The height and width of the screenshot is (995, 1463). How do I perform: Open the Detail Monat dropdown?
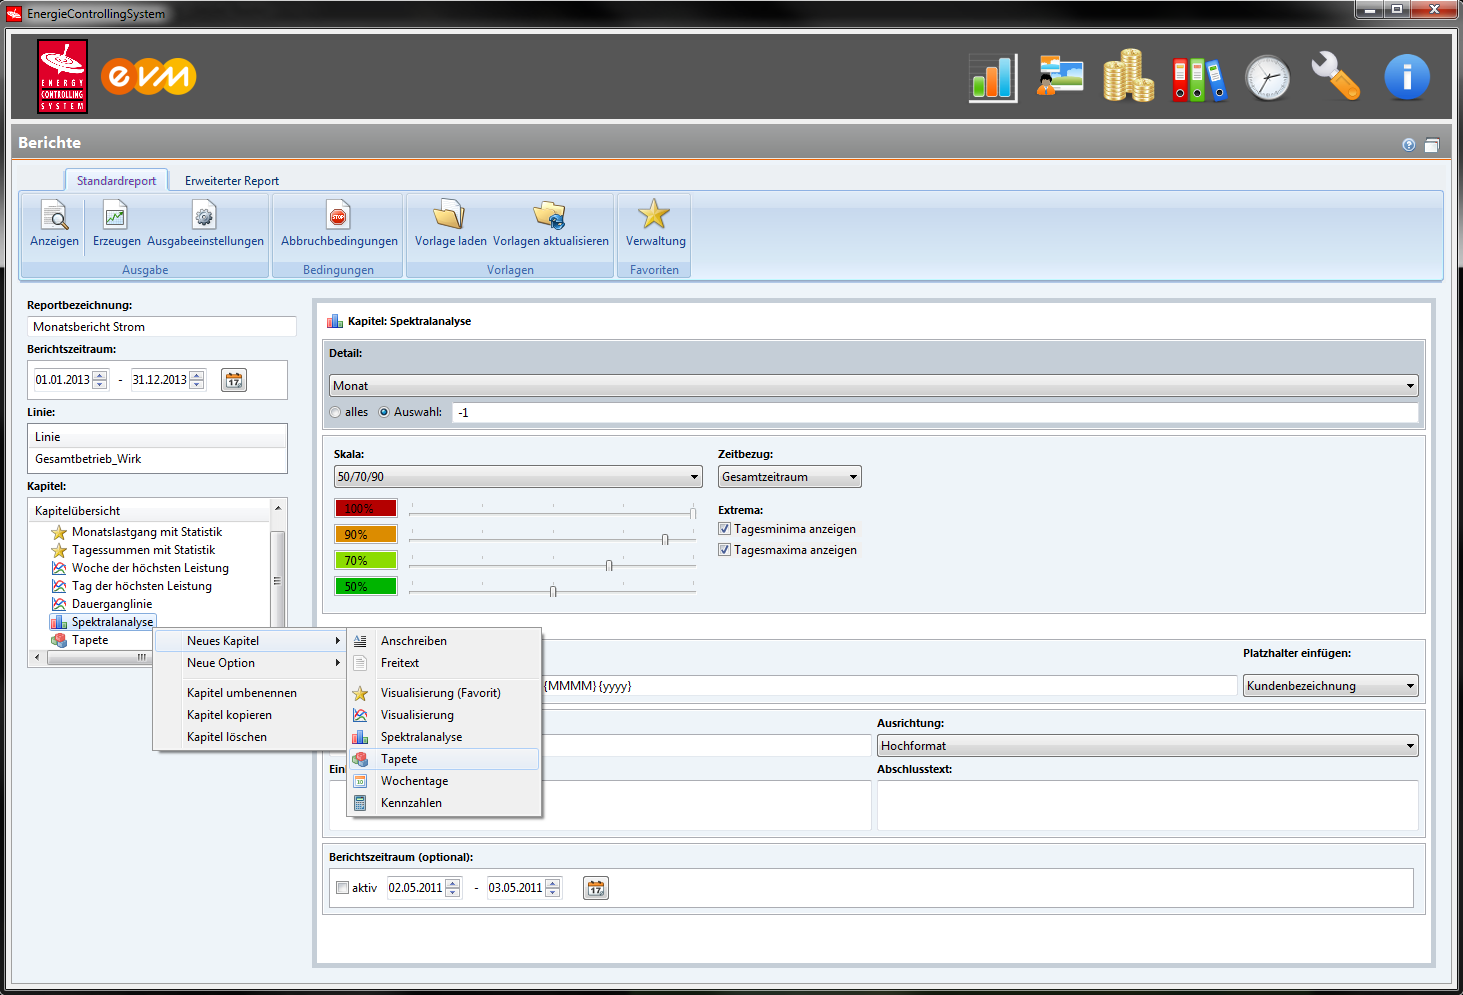click(874, 386)
